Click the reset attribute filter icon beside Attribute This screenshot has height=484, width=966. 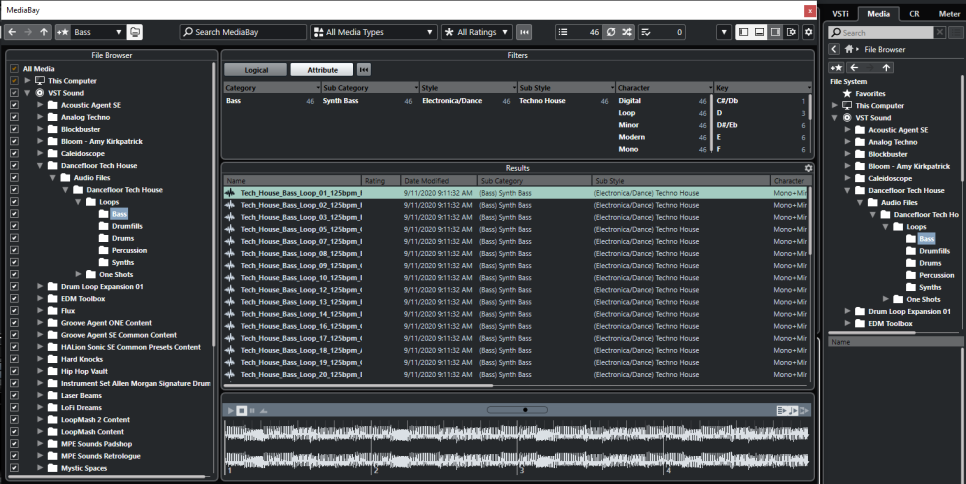click(363, 70)
